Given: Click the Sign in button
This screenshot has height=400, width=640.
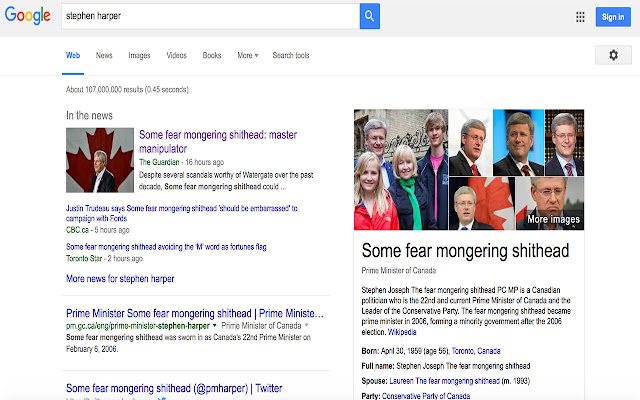Looking at the screenshot, I should (x=613, y=17).
